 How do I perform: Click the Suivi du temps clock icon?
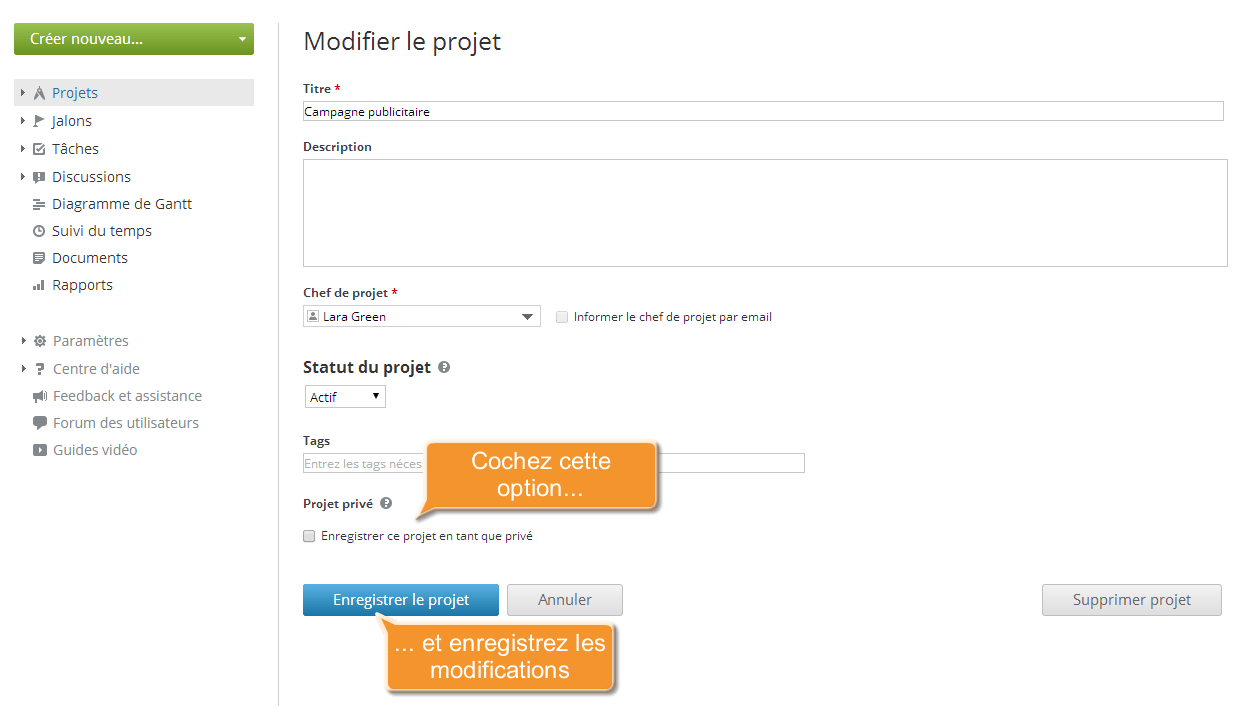click(x=39, y=231)
